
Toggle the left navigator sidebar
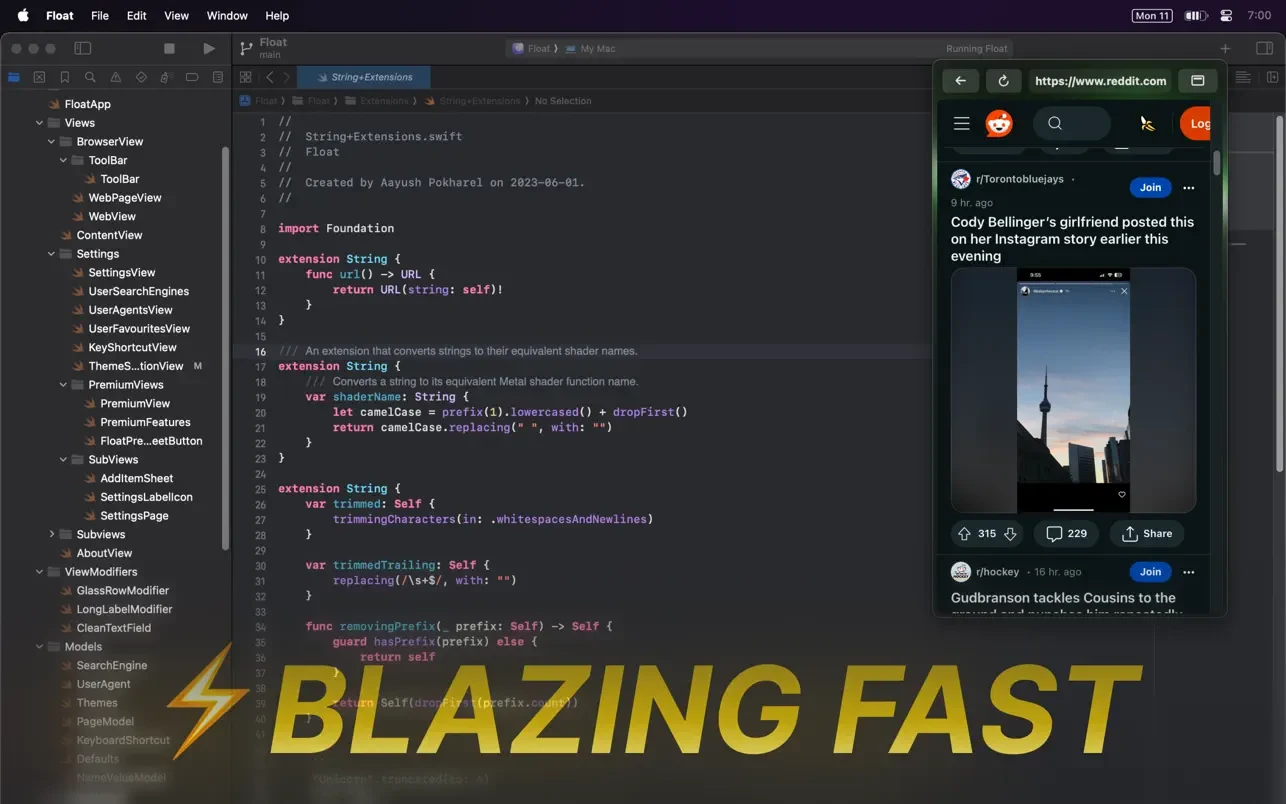83,48
